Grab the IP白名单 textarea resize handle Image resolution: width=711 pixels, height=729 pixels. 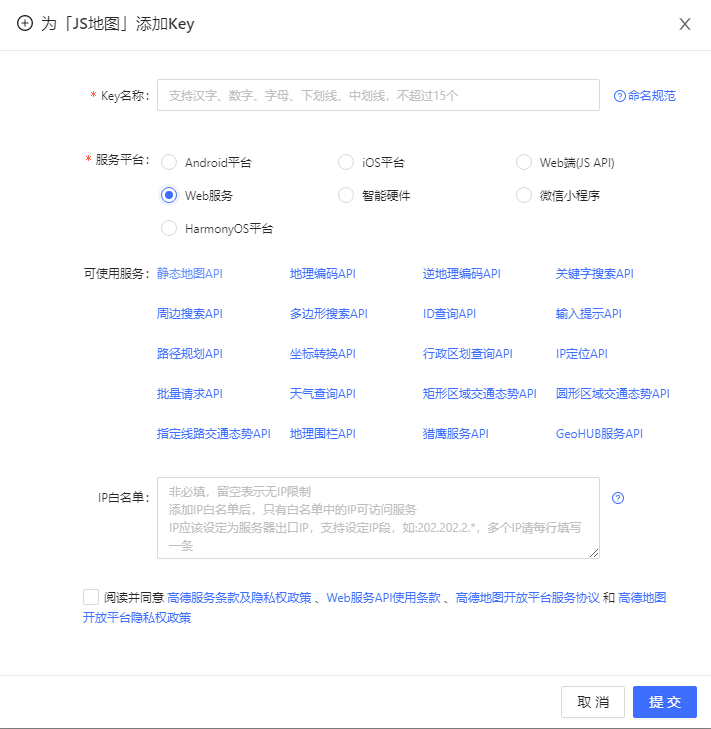click(x=594, y=553)
